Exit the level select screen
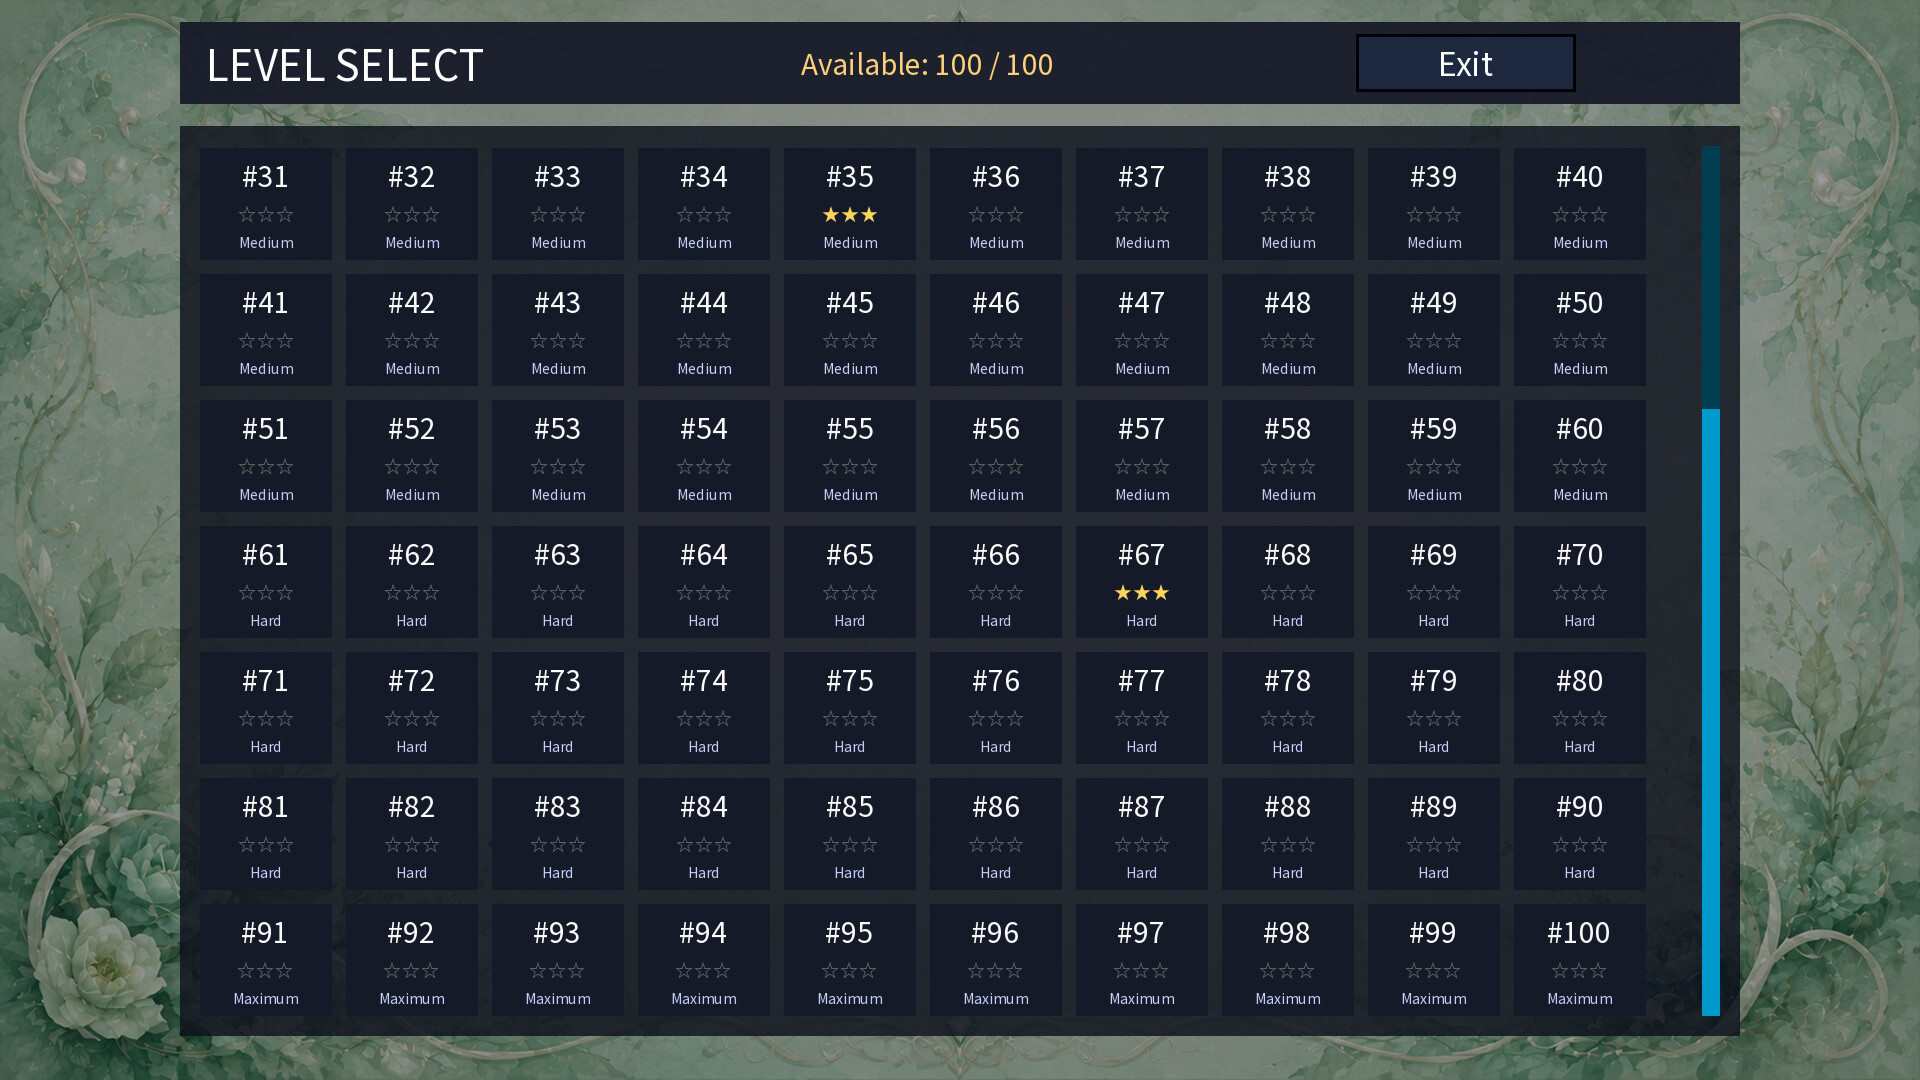This screenshot has width=1920, height=1080. tap(1465, 63)
